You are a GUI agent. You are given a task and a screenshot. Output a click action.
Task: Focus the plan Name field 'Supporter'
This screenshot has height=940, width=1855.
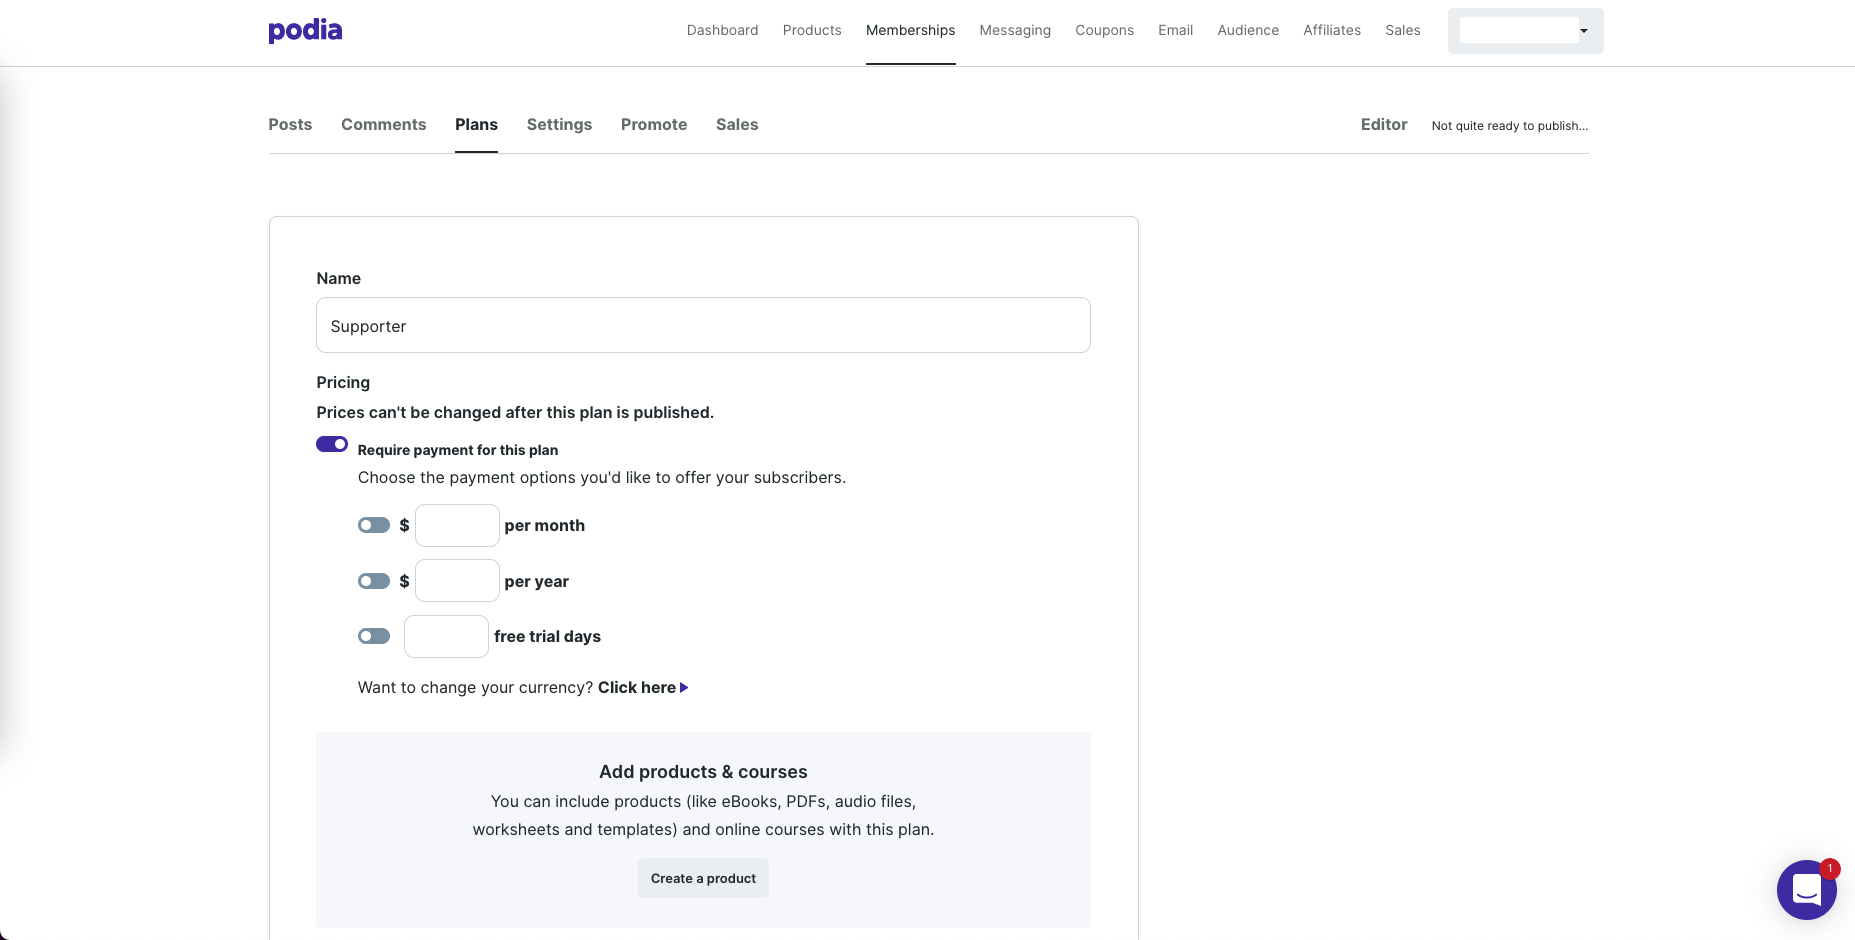tap(703, 325)
